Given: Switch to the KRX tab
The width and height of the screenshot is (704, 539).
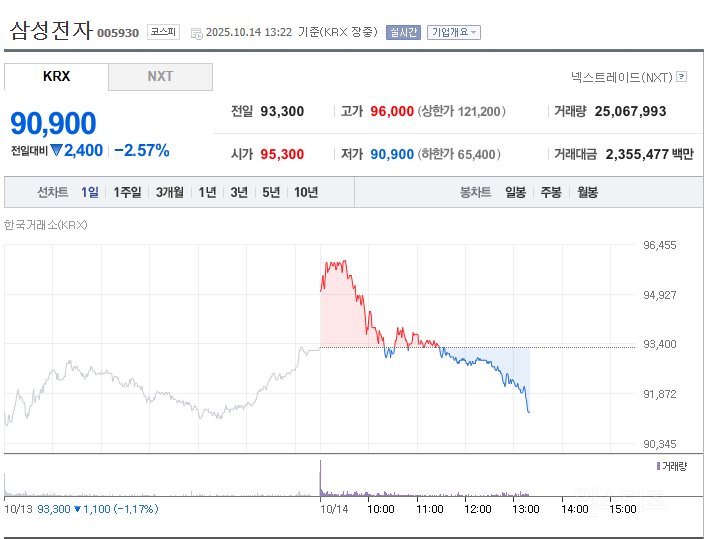Looking at the screenshot, I should pos(57,76).
